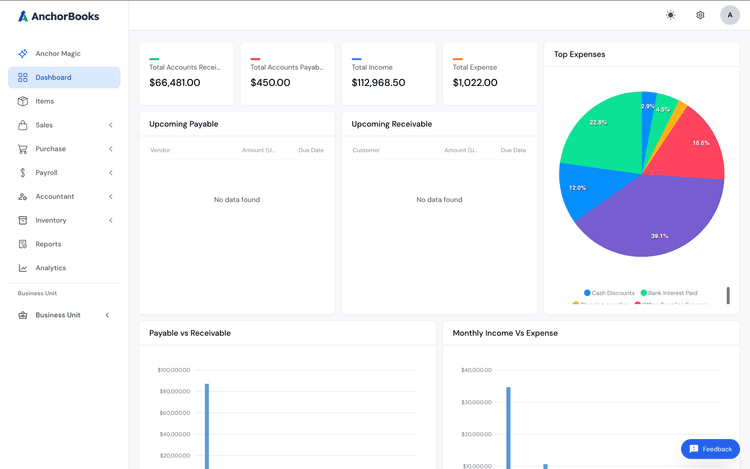The width and height of the screenshot is (750, 469).
Task: Expand the Business Unit submenu chevron
Action: 108,315
